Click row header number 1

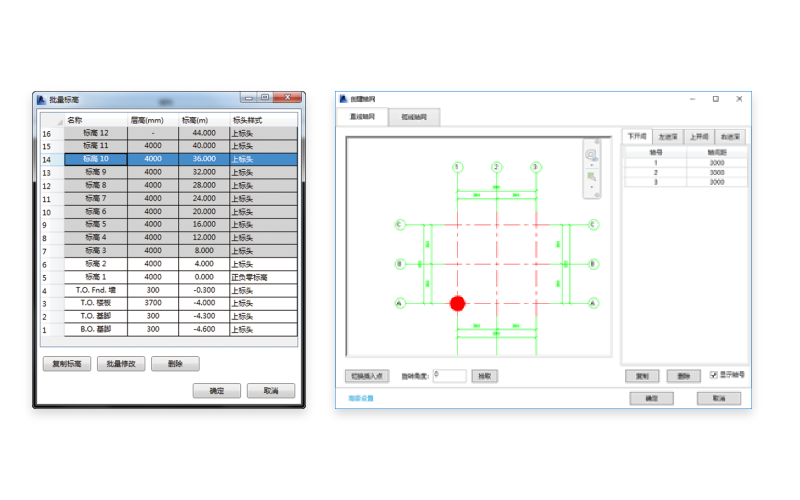[x=53, y=330]
